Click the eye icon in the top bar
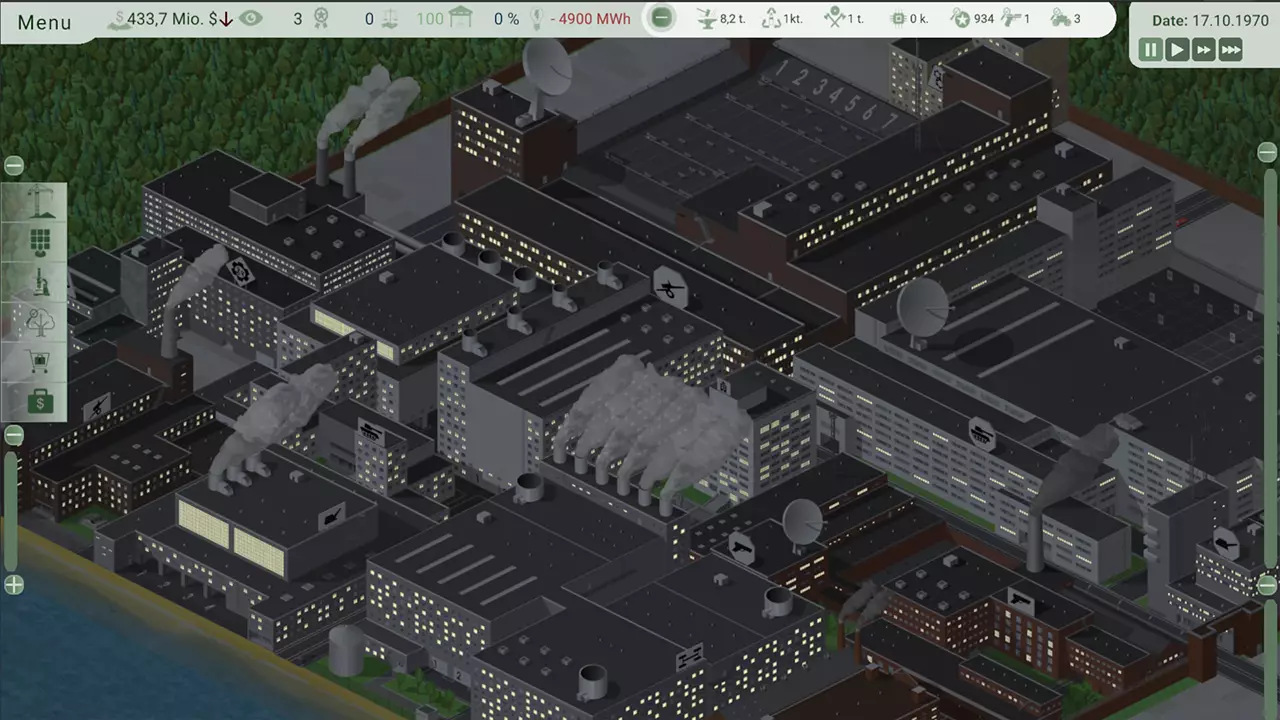1280x720 pixels. [x=251, y=18]
